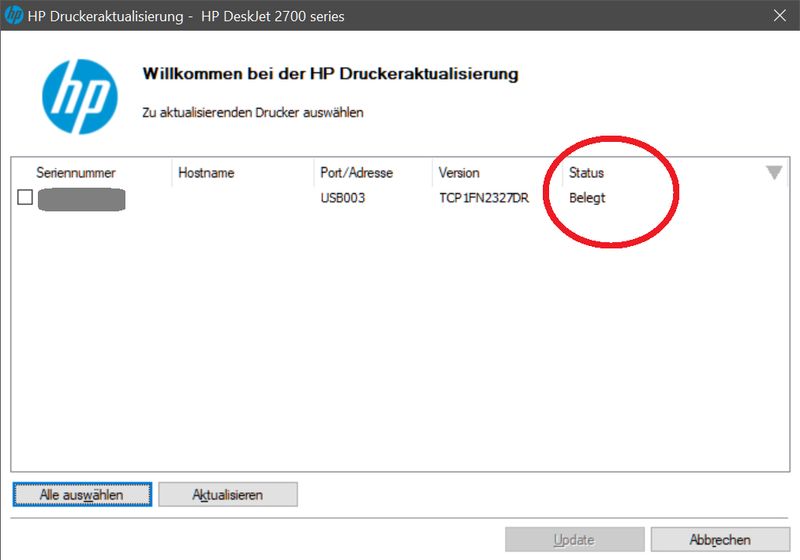Image resolution: width=800 pixels, height=560 pixels.
Task: Click the HP logo icon in title bar
Action: (x=14, y=15)
